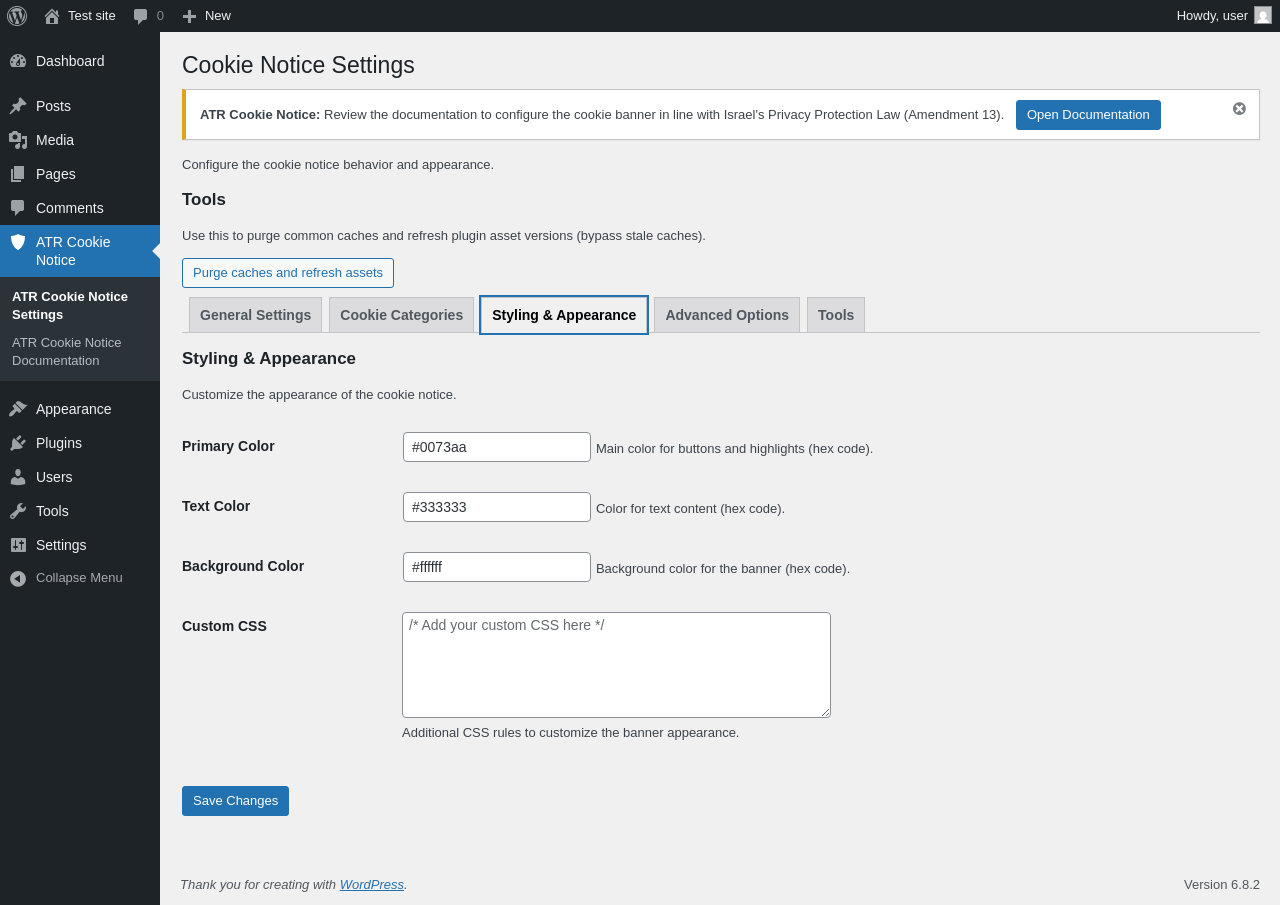This screenshot has height=905, width=1280.
Task: Click the Collapse Menu text
Action: click(79, 578)
